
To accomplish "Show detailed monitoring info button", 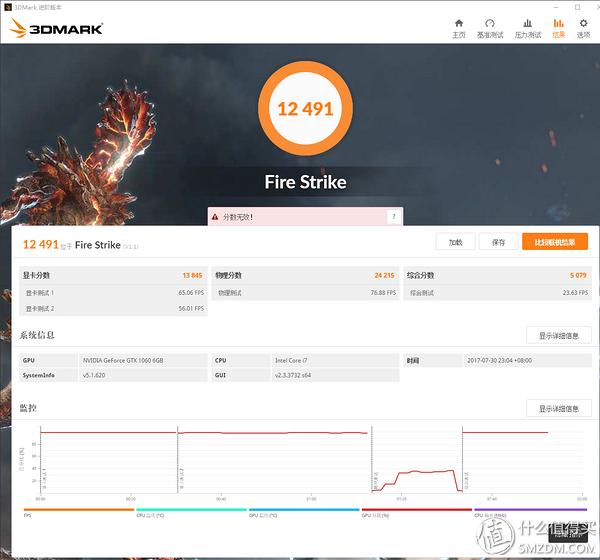I will [x=559, y=408].
